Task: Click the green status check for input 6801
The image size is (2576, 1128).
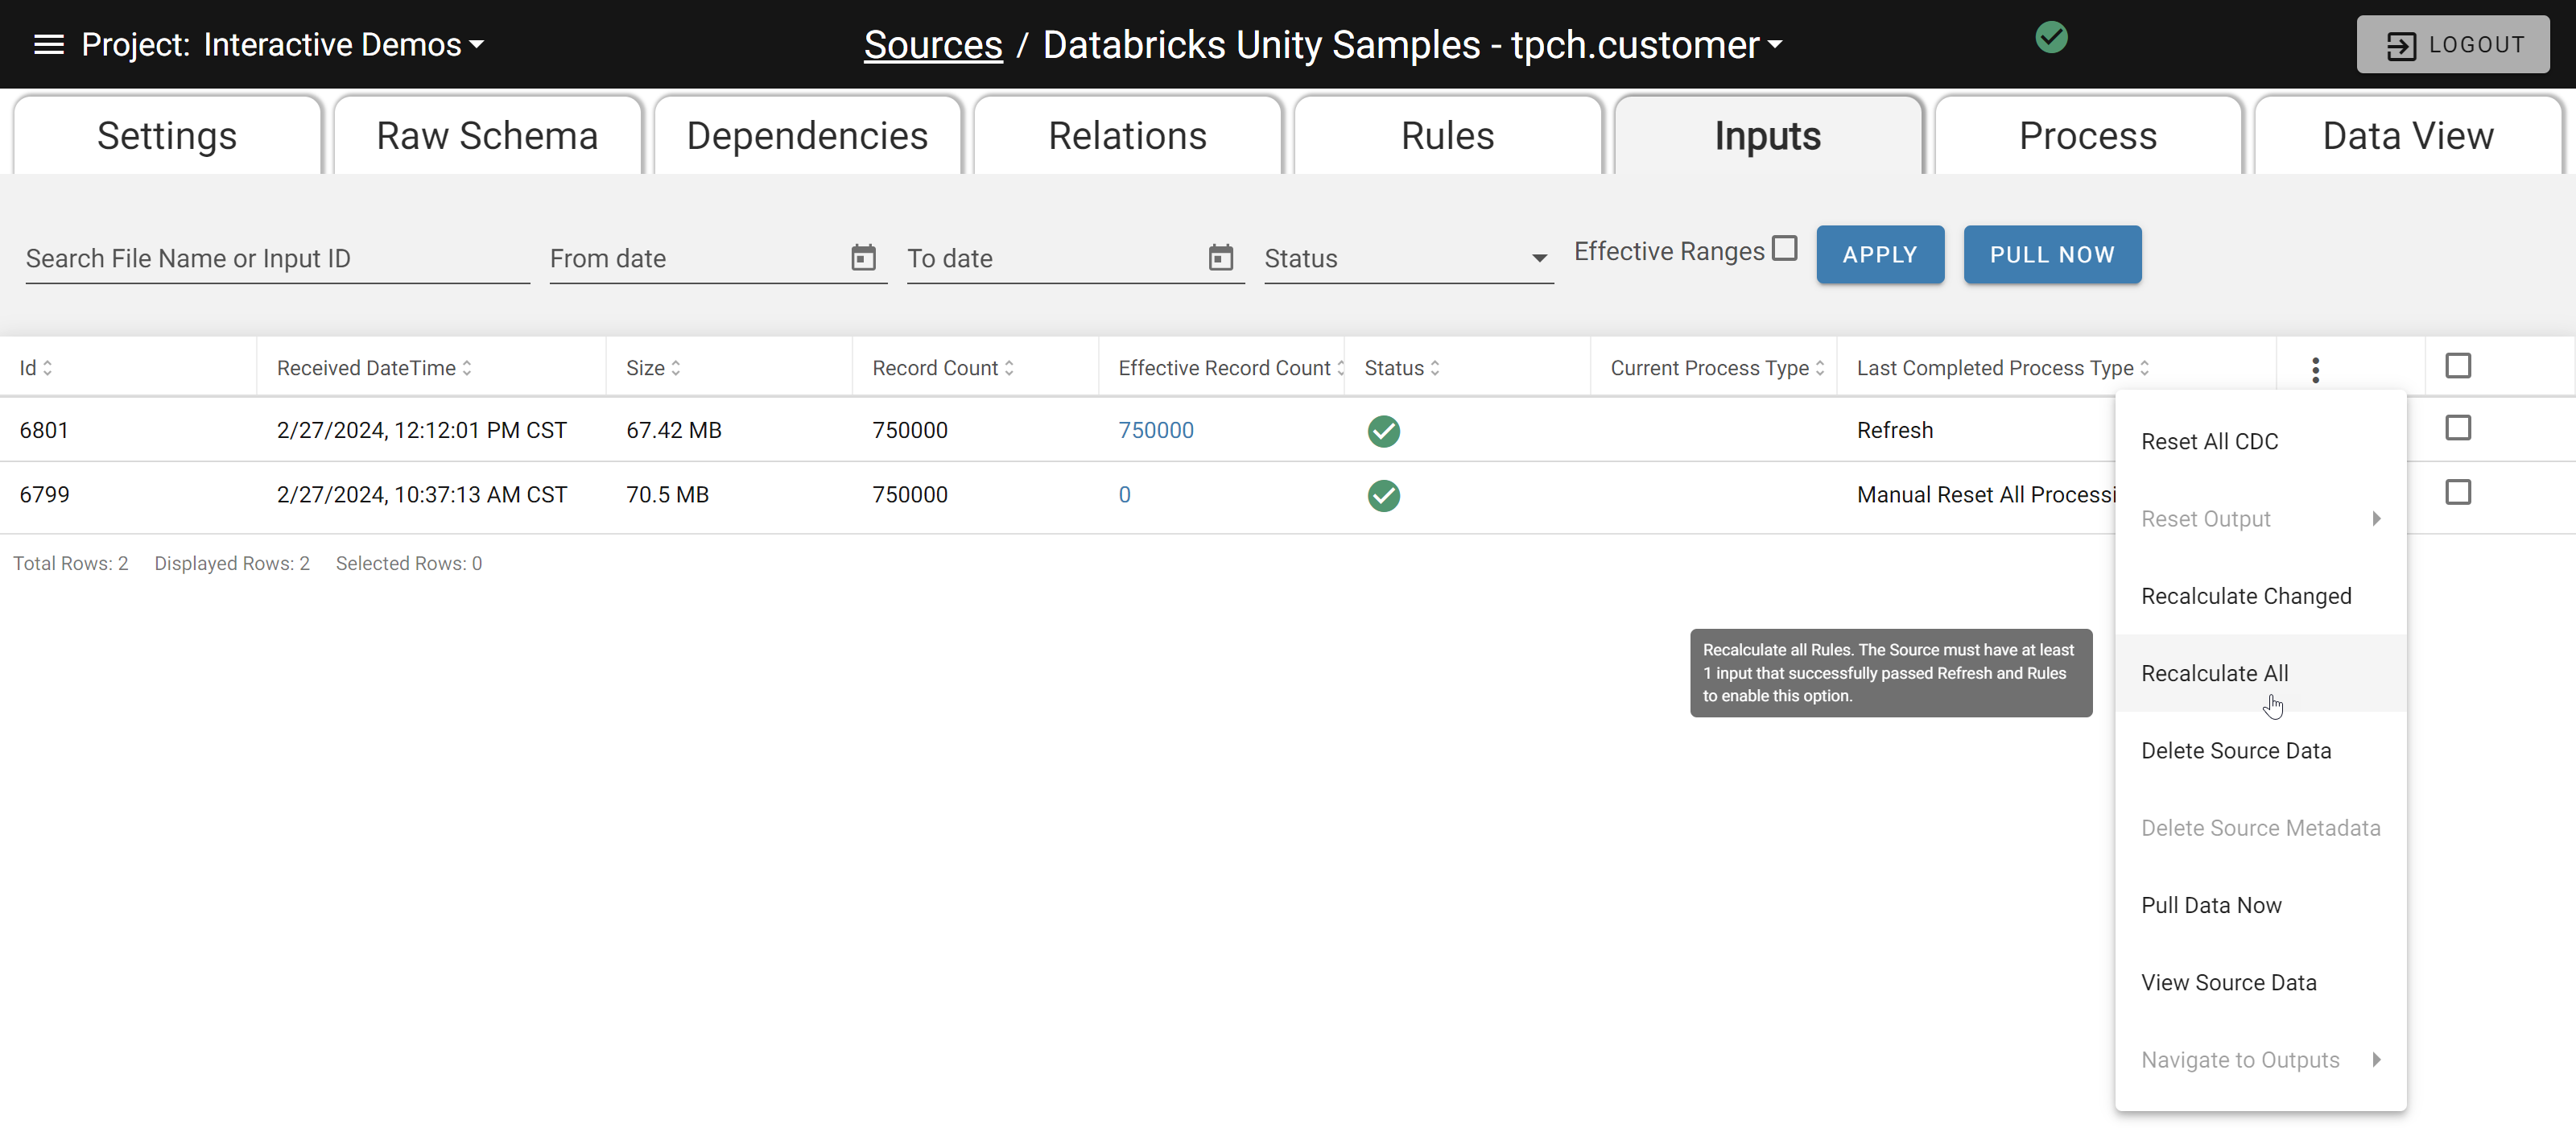Action: coord(1383,431)
